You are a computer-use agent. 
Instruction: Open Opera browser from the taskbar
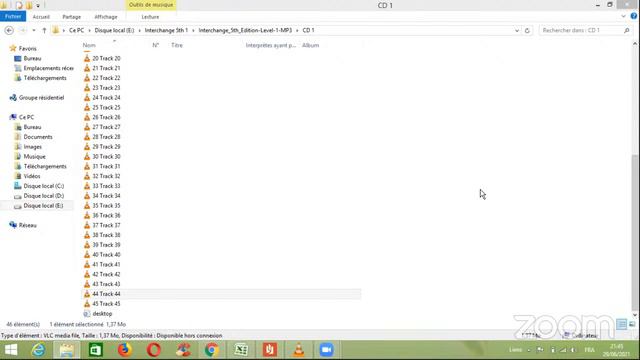(x=154, y=350)
